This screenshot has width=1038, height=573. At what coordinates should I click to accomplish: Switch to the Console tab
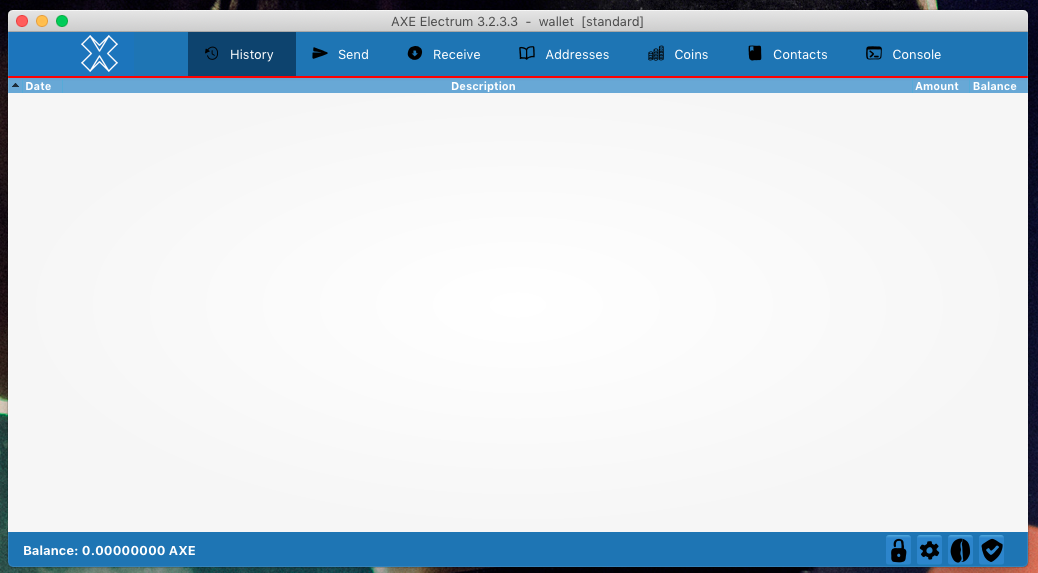coord(904,54)
